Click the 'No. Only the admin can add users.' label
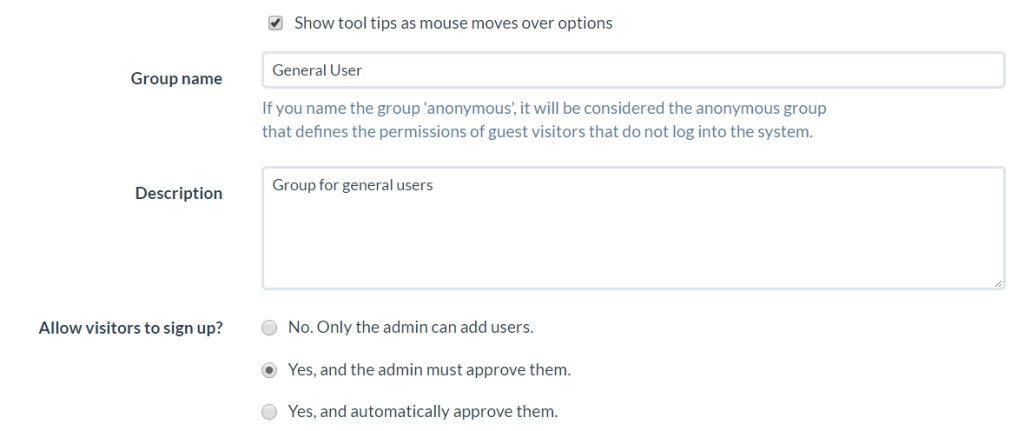 click(411, 327)
